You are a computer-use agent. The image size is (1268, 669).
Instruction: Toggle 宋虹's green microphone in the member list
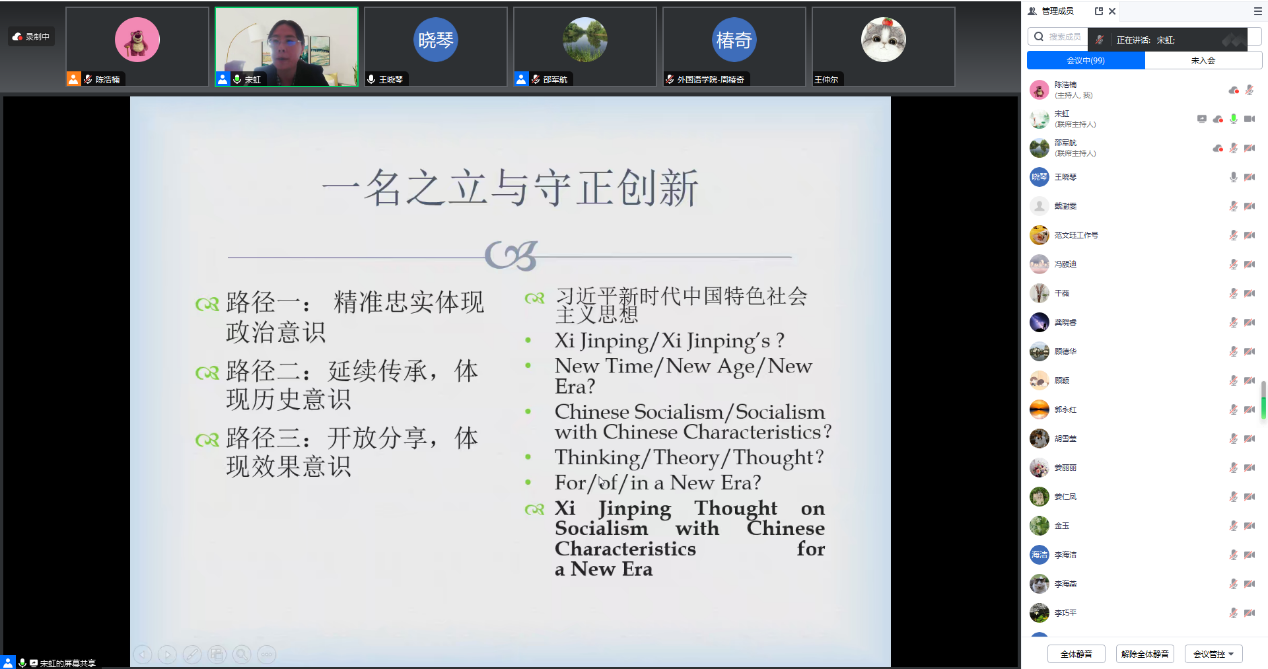pyautogui.click(x=1233, y=119)
